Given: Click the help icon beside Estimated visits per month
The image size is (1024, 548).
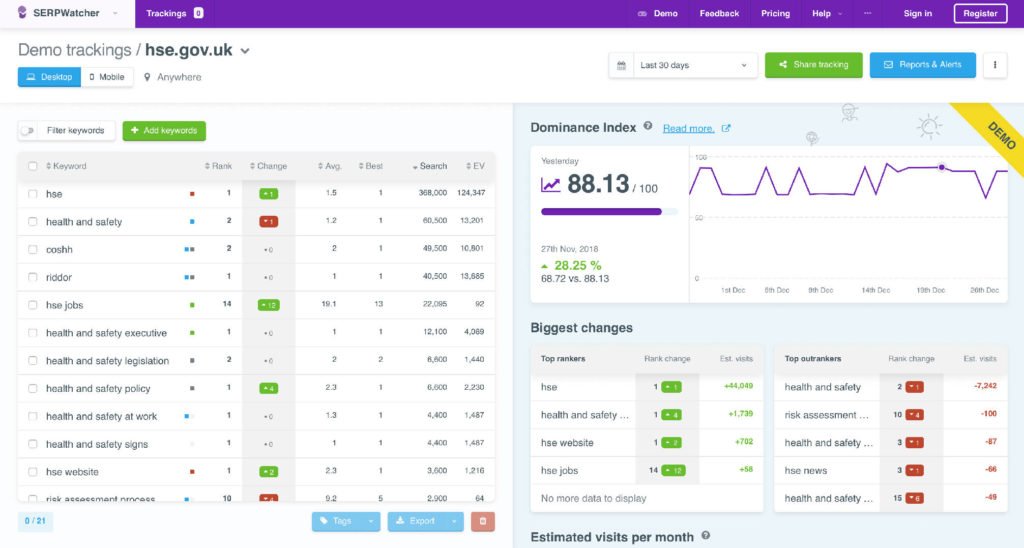Looking at the screenshot, I should pos(705,536).
